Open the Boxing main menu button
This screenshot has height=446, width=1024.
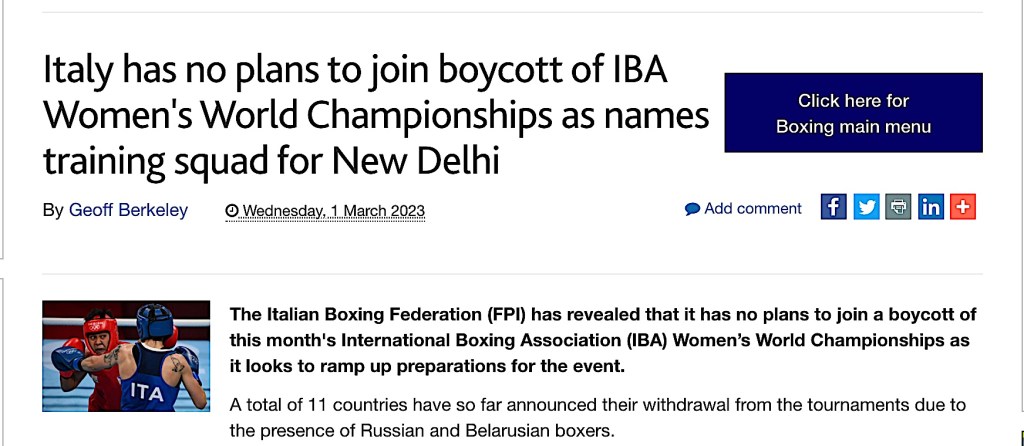tap(853, 113)
